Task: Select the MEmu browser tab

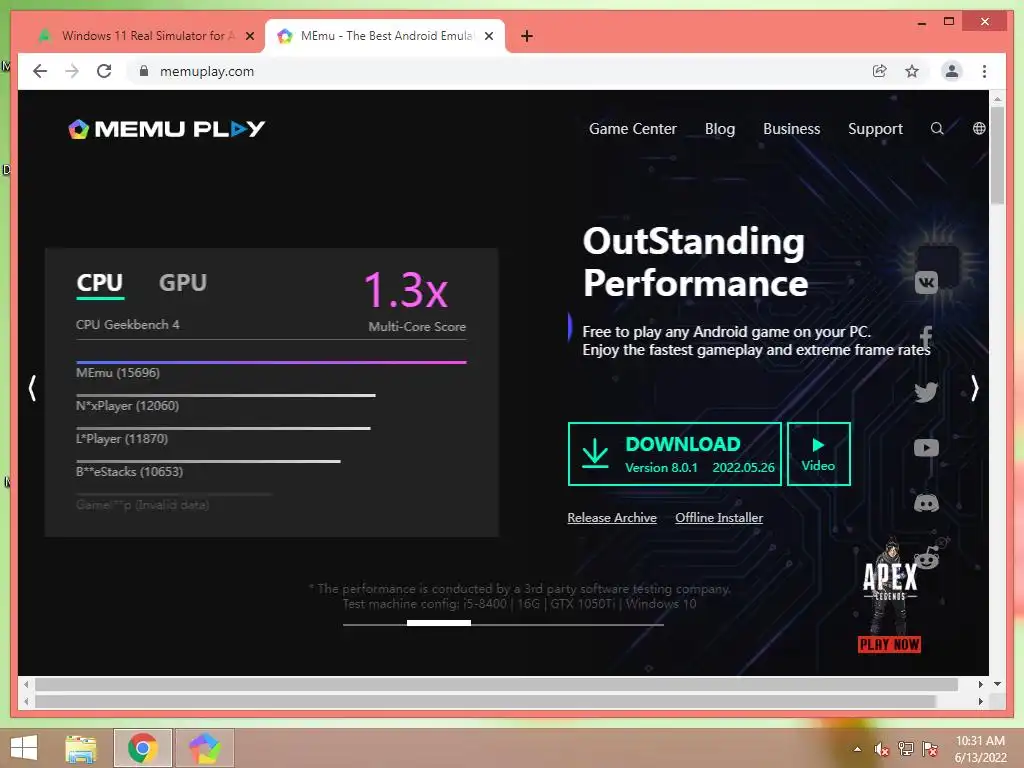Action: click(x=385, y=36)
